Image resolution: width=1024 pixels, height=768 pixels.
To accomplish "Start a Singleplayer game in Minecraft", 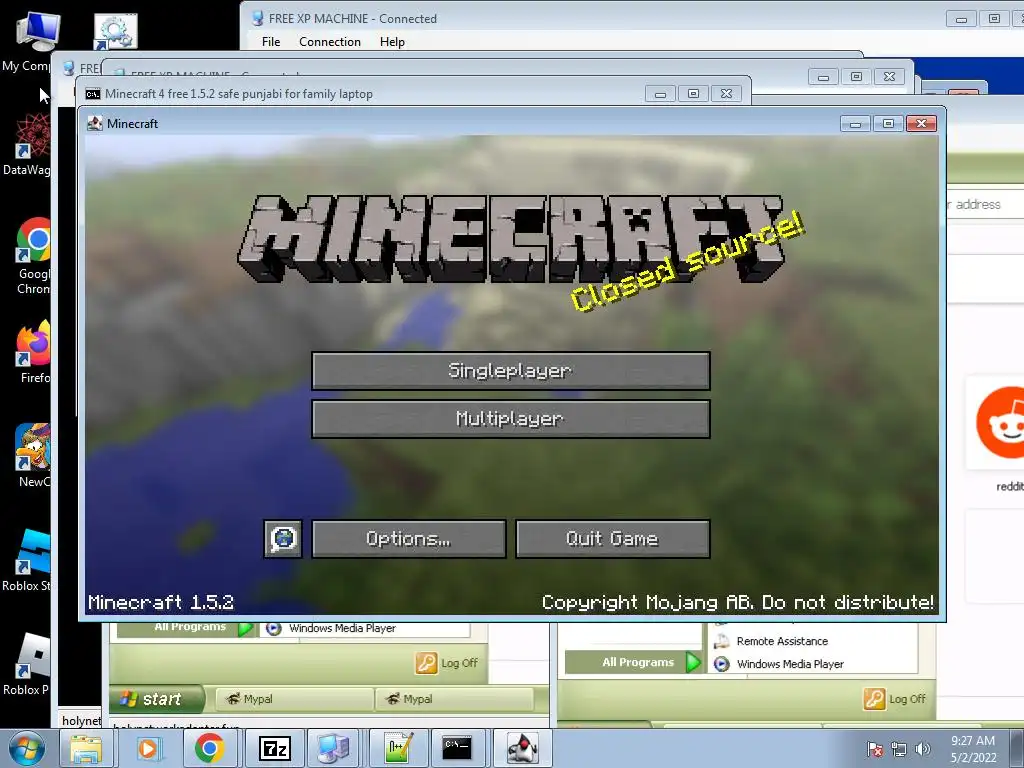I will click(x=511, y=371).
